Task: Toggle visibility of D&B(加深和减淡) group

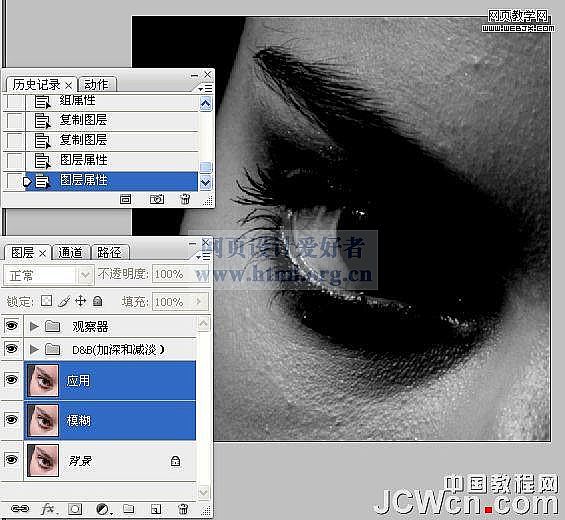Action: point(12,348)
